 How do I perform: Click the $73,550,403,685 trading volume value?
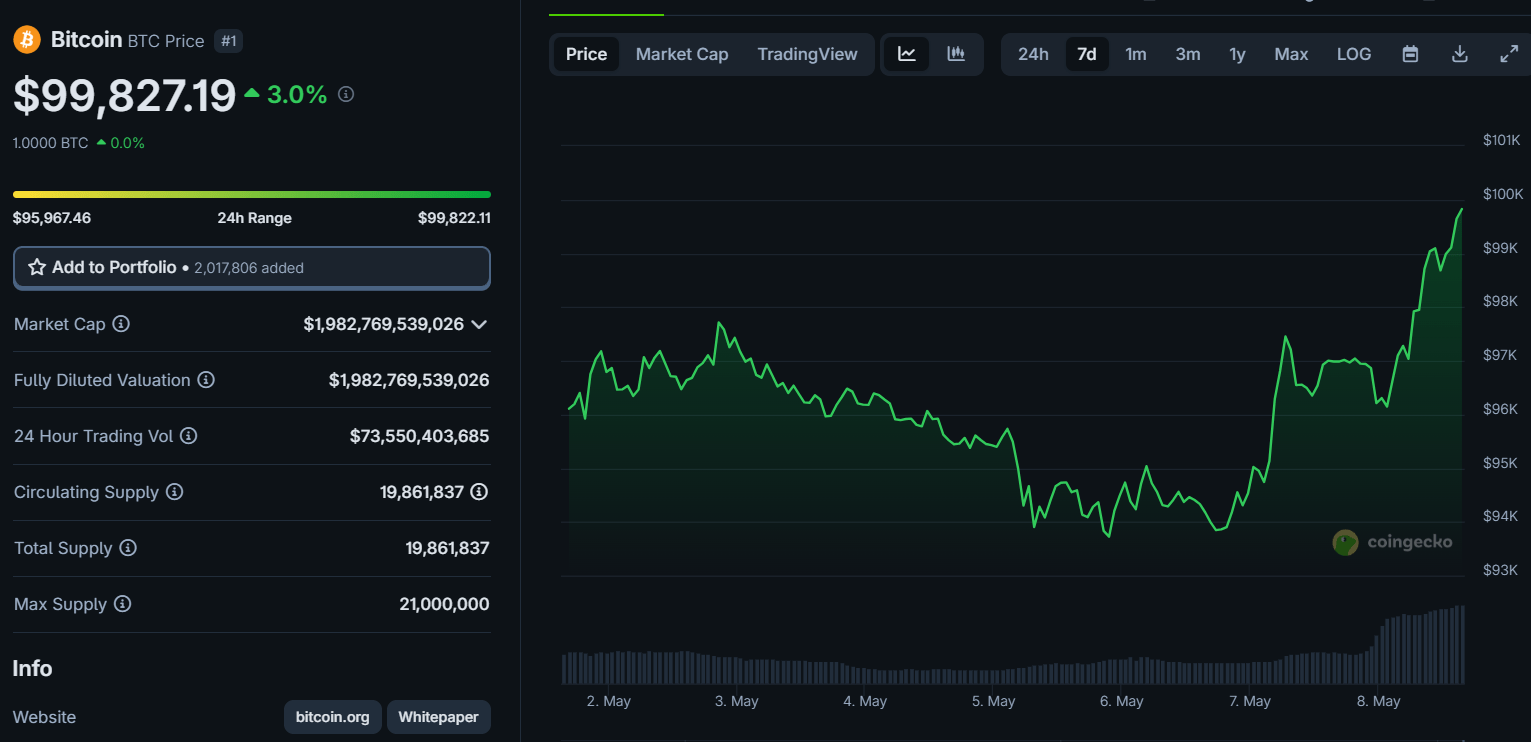(419, 436)
